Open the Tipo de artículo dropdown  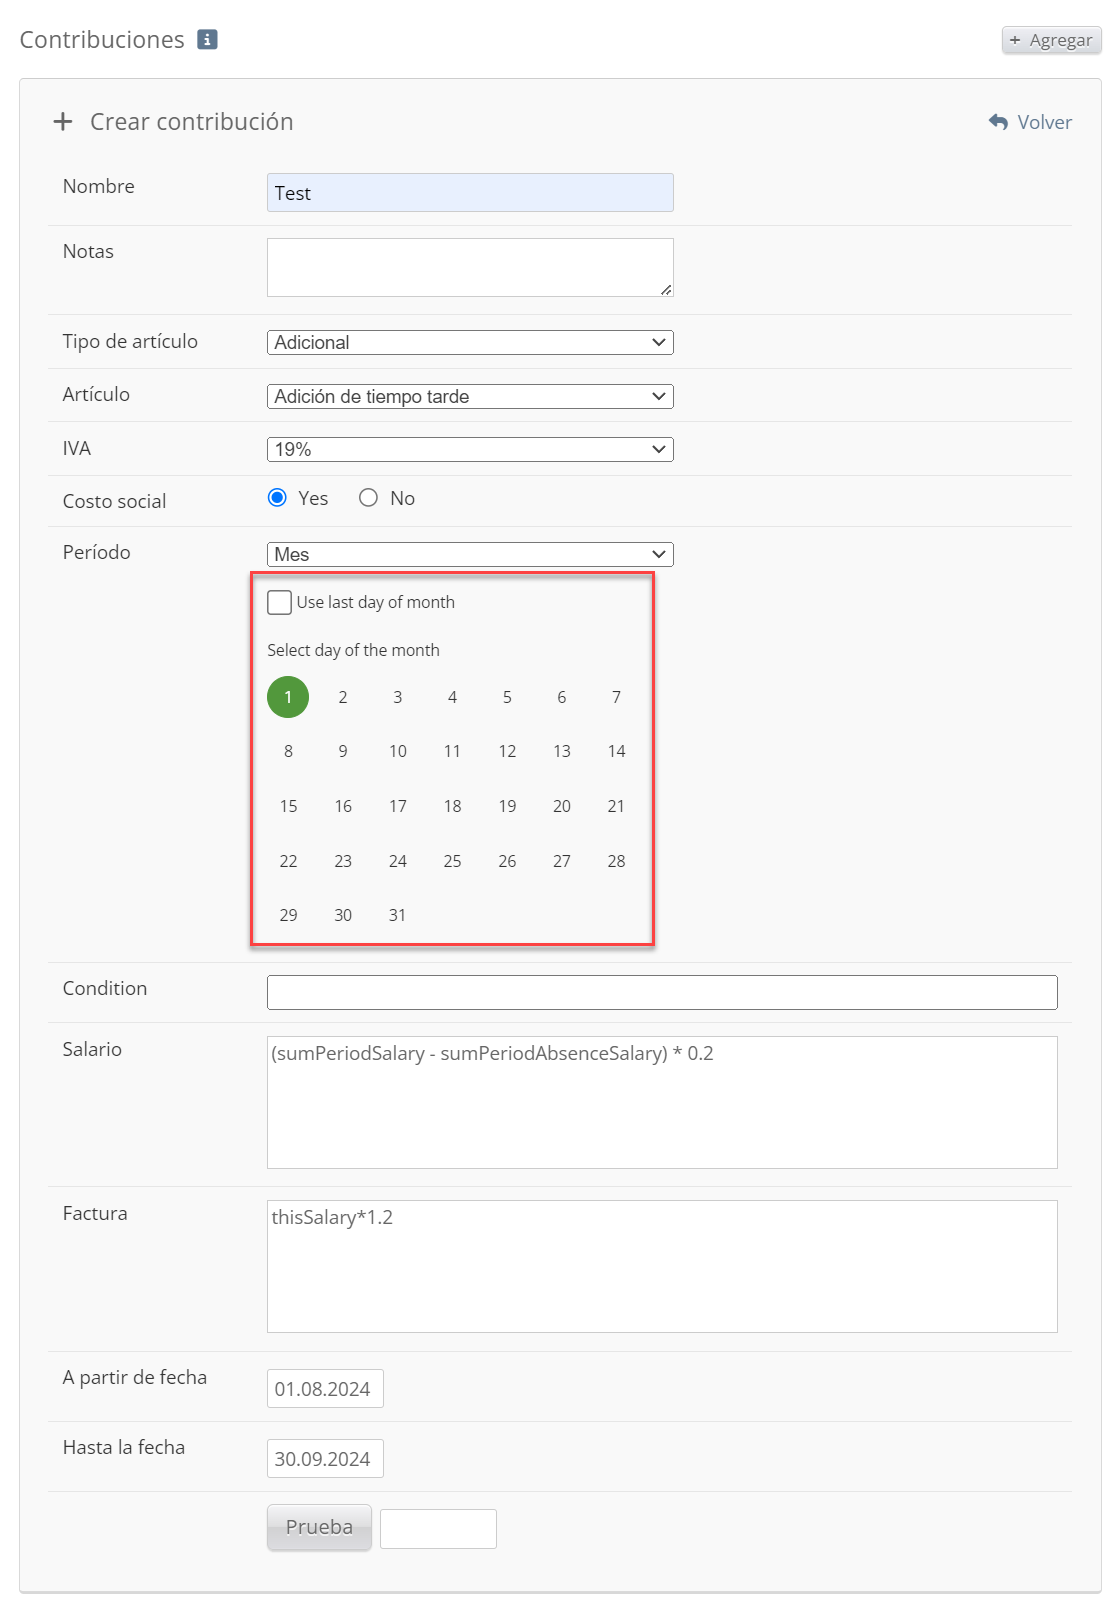click(470, 342)
